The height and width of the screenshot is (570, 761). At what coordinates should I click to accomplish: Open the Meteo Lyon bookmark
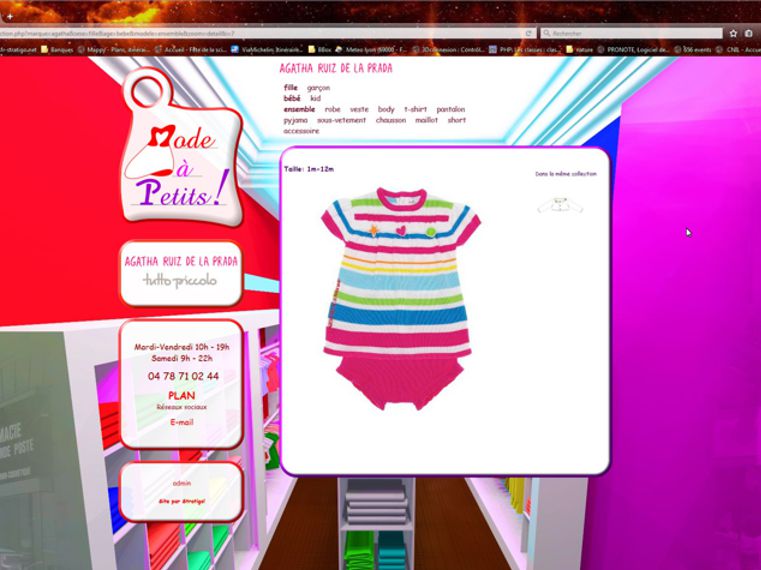[x=371, y=50]
